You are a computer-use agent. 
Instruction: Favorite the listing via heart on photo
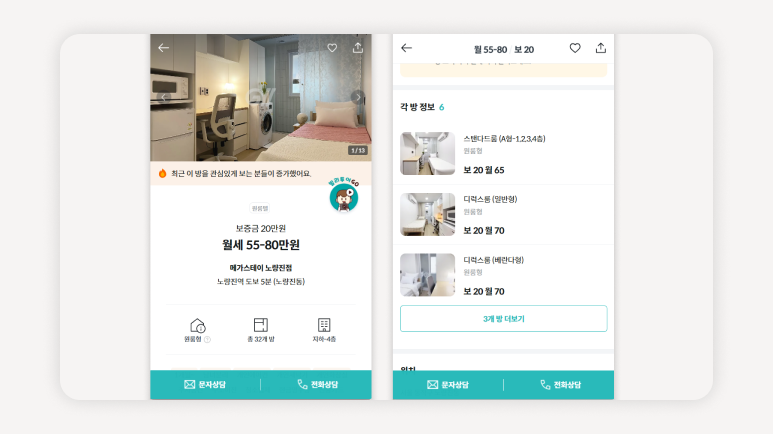coord(332,48)
